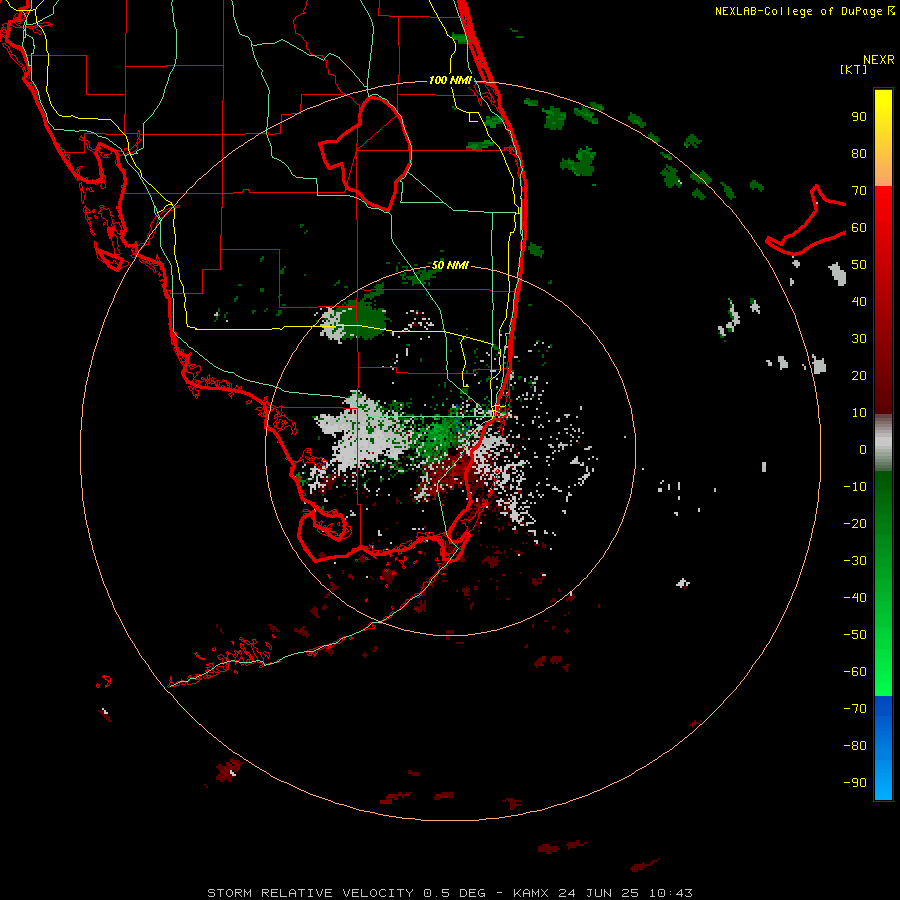900x900 pixels.
Task: Click the 20 value on velocity scale
Action: pyautogui.click(x=859, y=376)
